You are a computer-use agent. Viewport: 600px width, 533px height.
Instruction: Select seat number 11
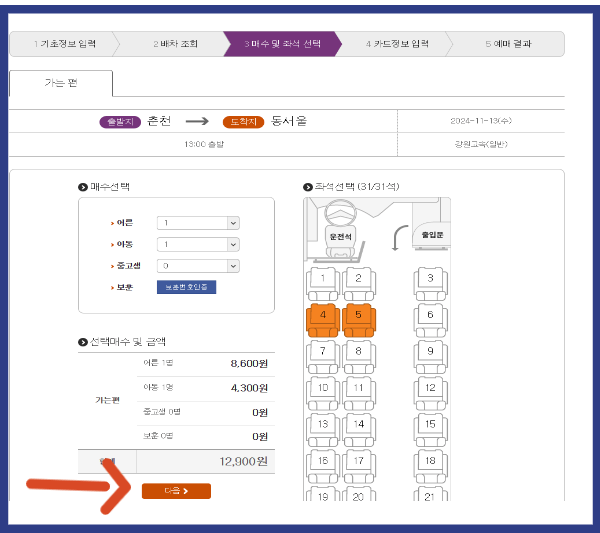coord(359,393)
